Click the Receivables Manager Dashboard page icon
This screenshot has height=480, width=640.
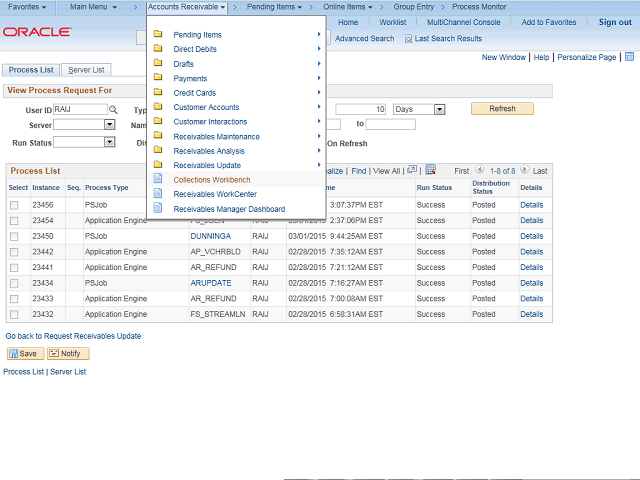click(x=157, y=209)
